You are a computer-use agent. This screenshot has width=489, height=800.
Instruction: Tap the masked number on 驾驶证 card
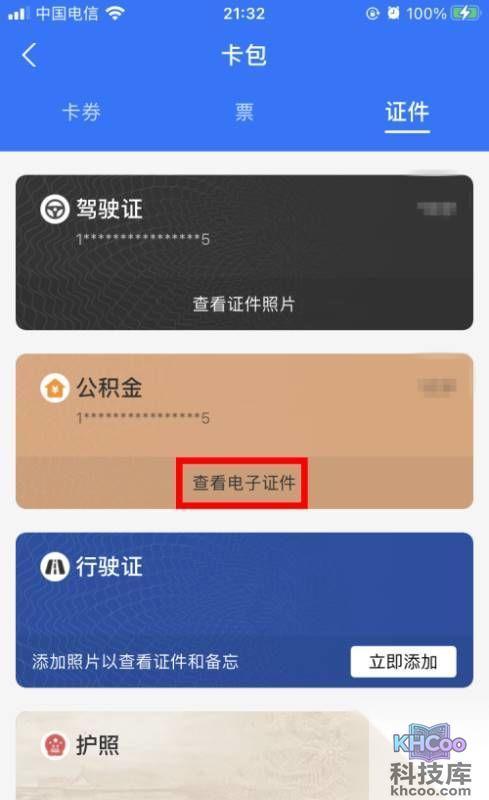[x=143, y=239]
